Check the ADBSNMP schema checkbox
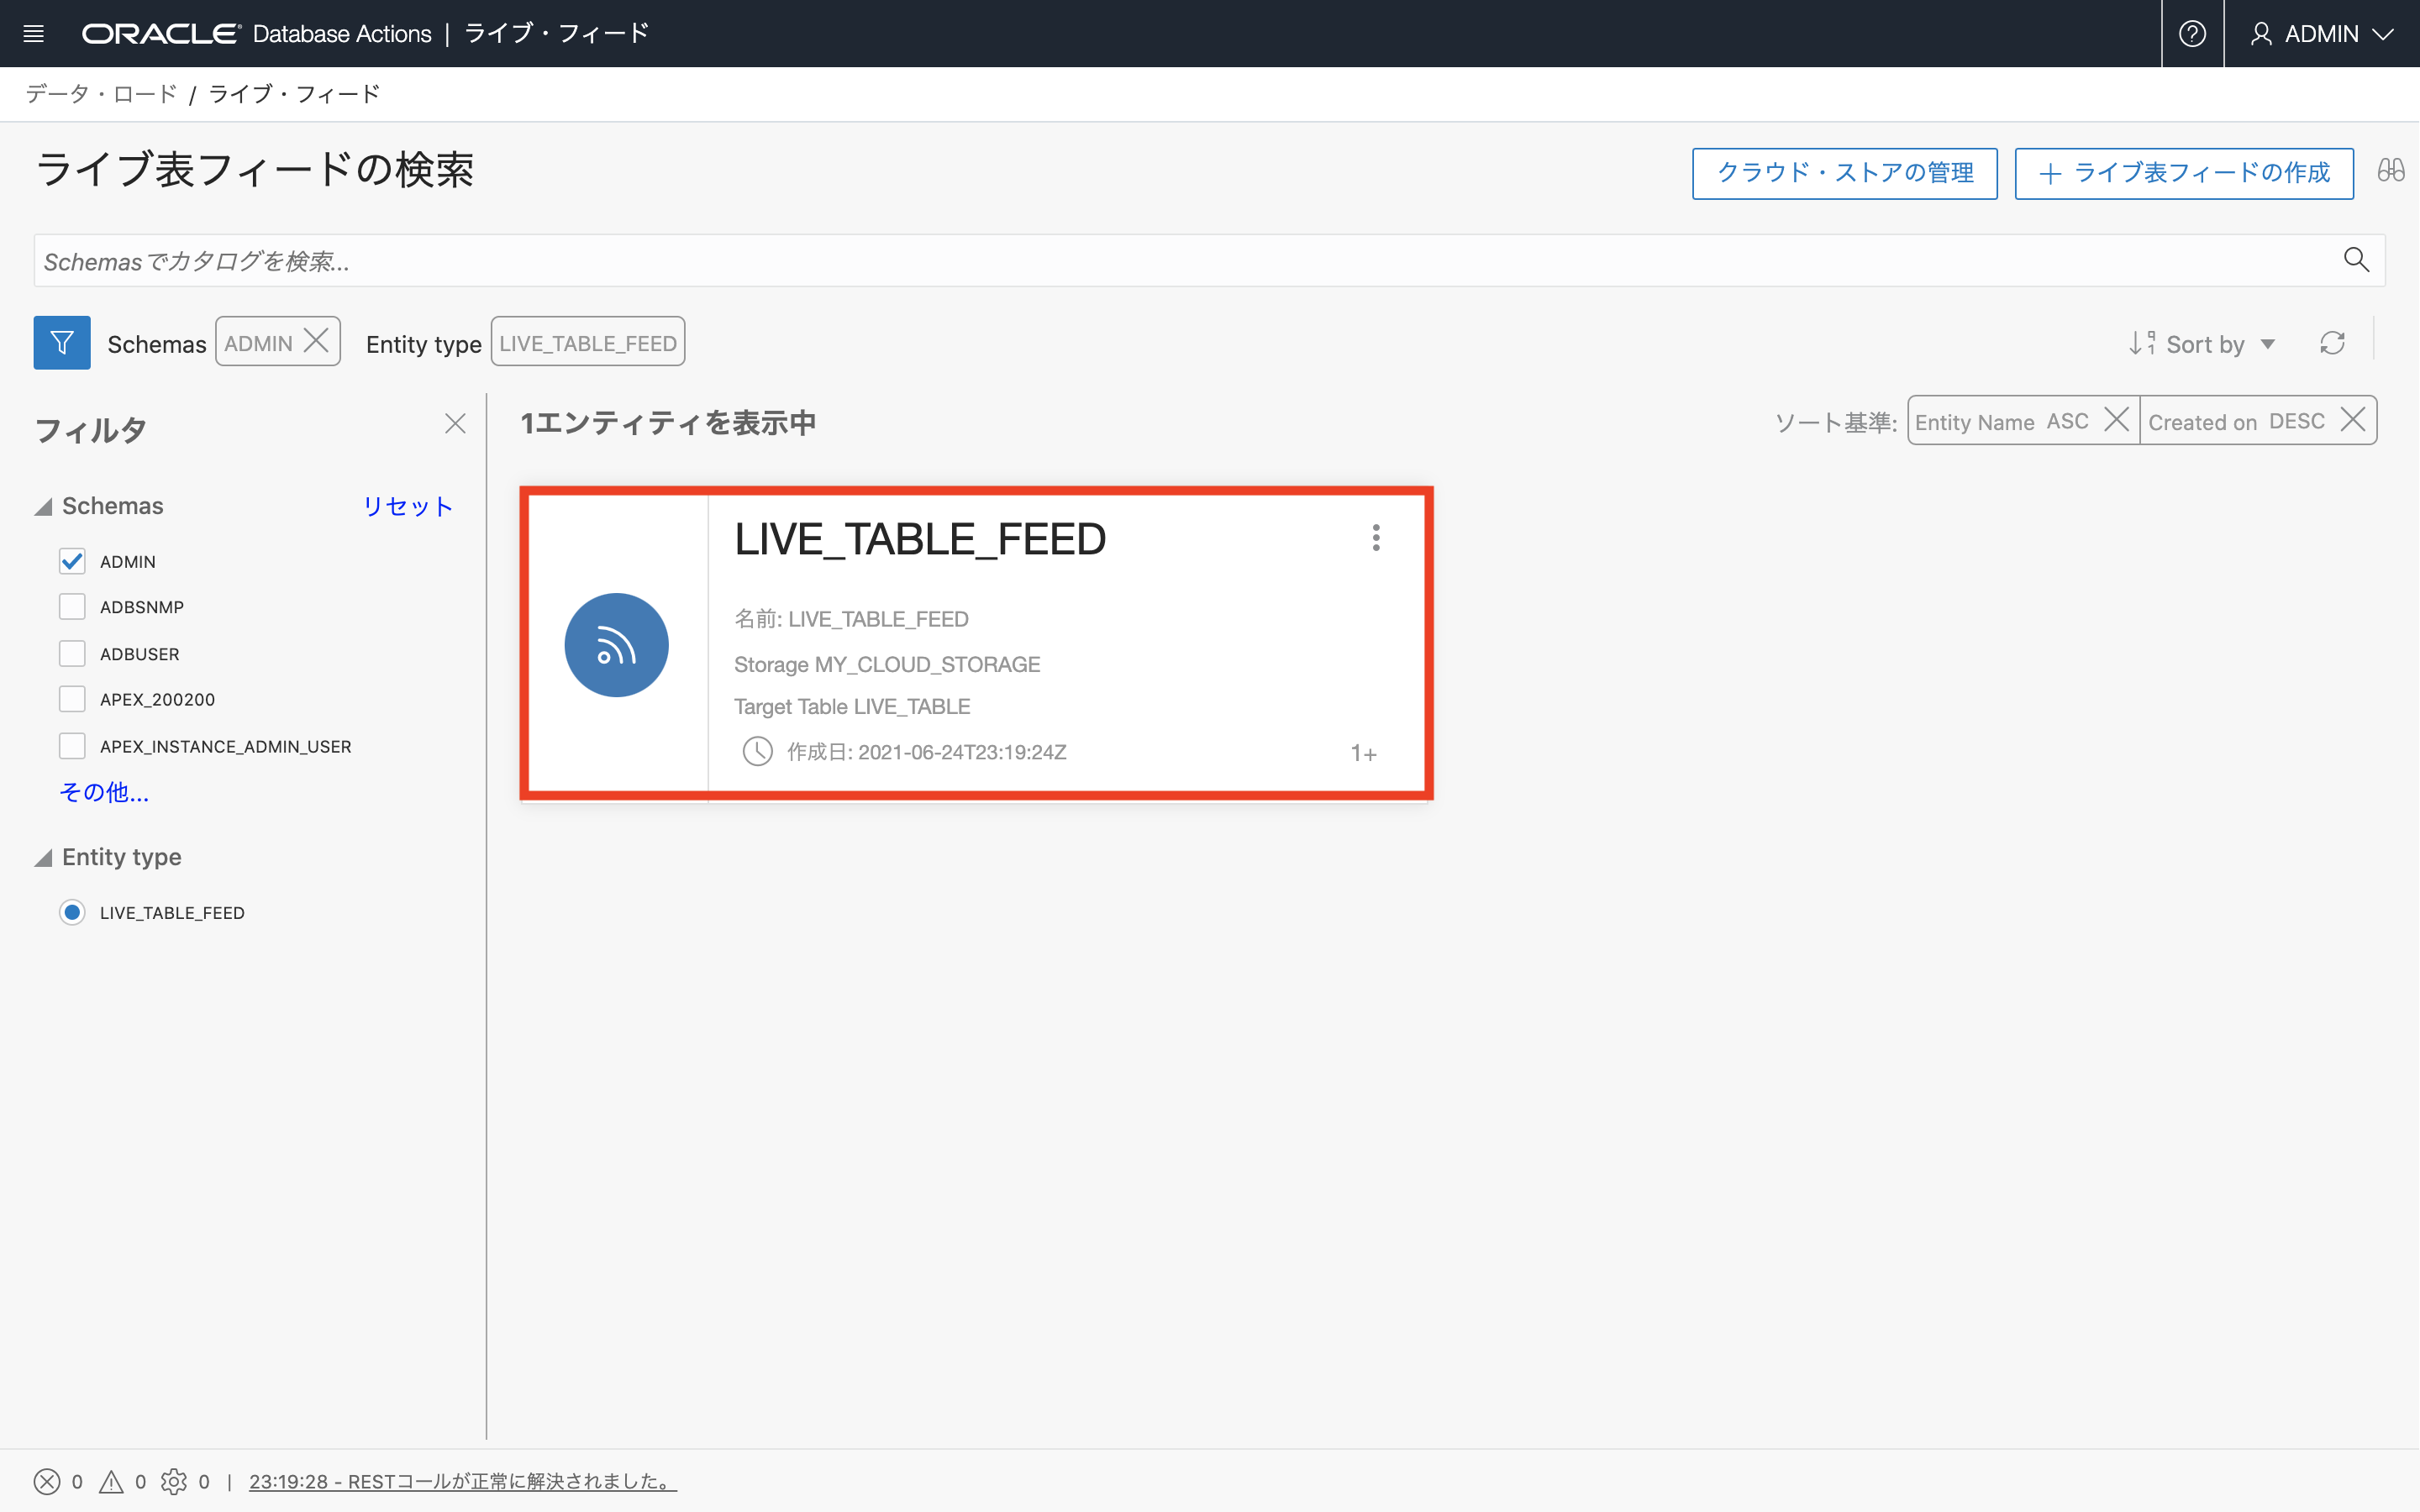This screenshot has width=2420, height=1512. click(72, 607)
